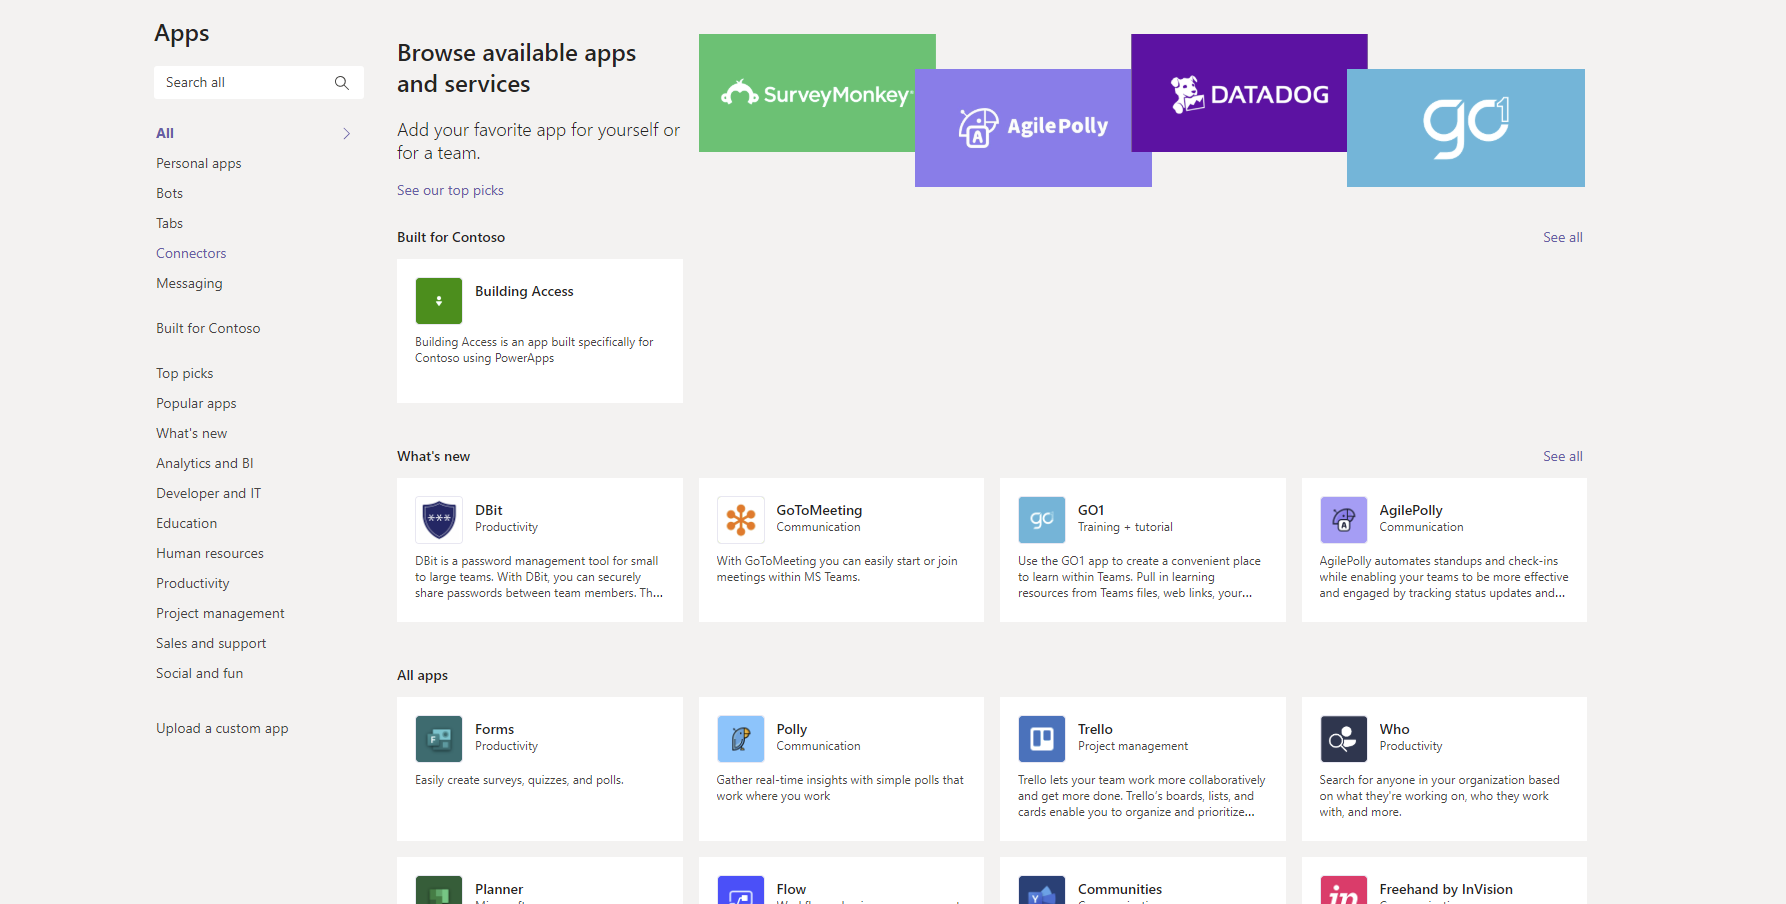Expand the All category chevron
Image resolution: width=1786 pixels, height=904 pixels.
click(347, 133)
